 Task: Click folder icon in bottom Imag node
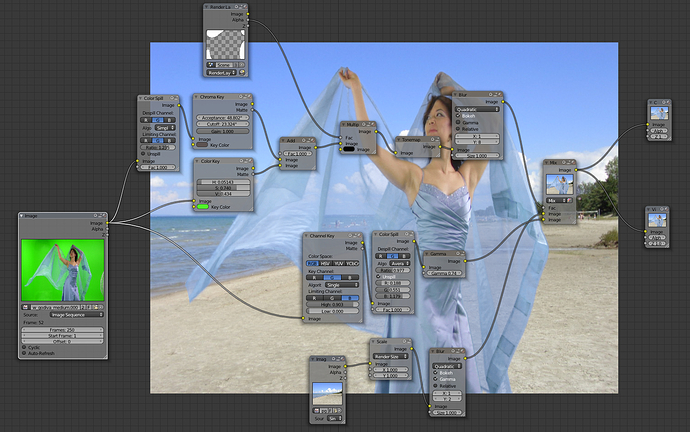[335, 410]
